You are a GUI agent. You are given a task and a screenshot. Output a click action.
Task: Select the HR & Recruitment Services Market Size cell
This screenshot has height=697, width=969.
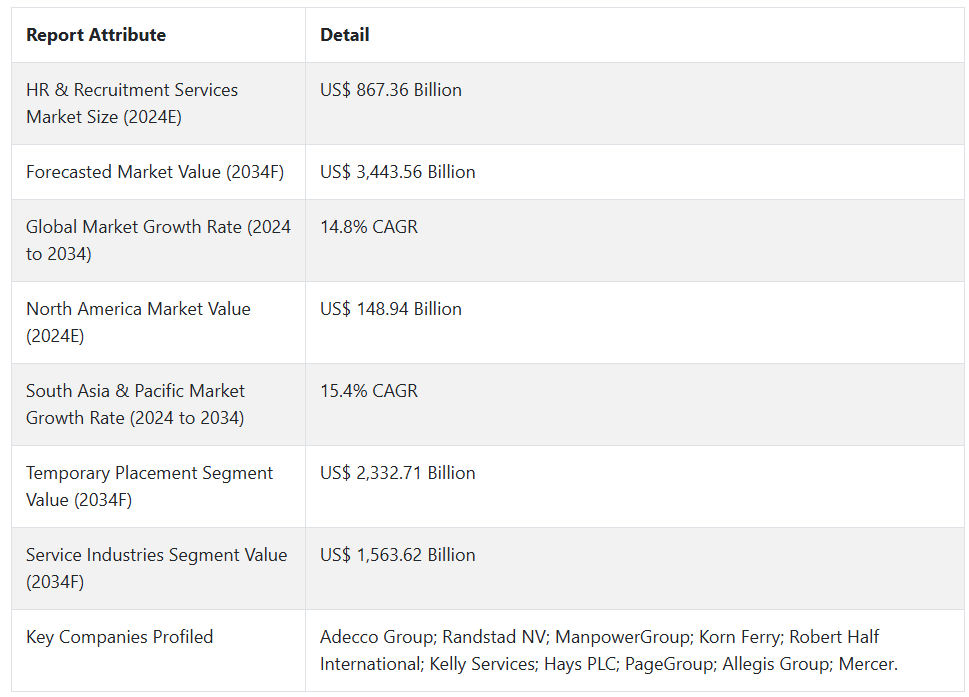(x=132, y=103)
